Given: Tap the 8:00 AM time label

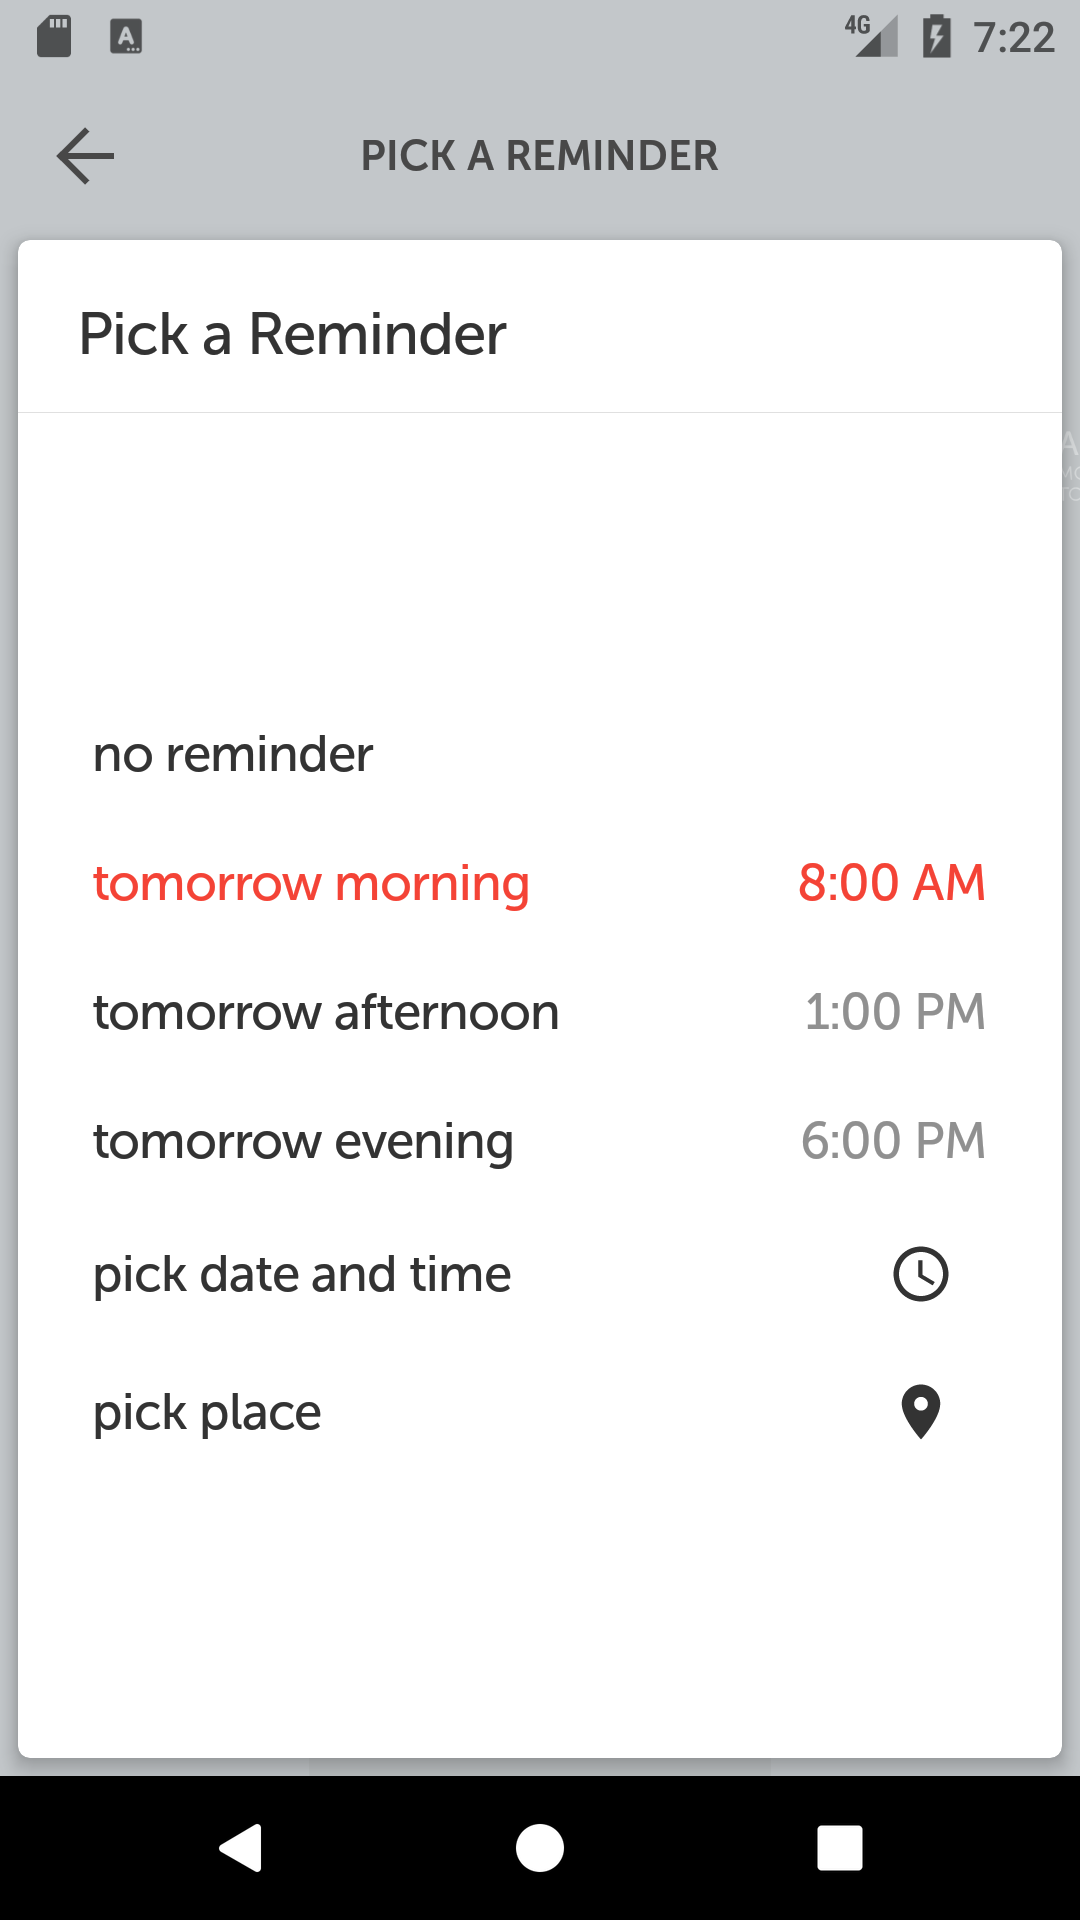Looking at the screenshot, I should [891, 883].
